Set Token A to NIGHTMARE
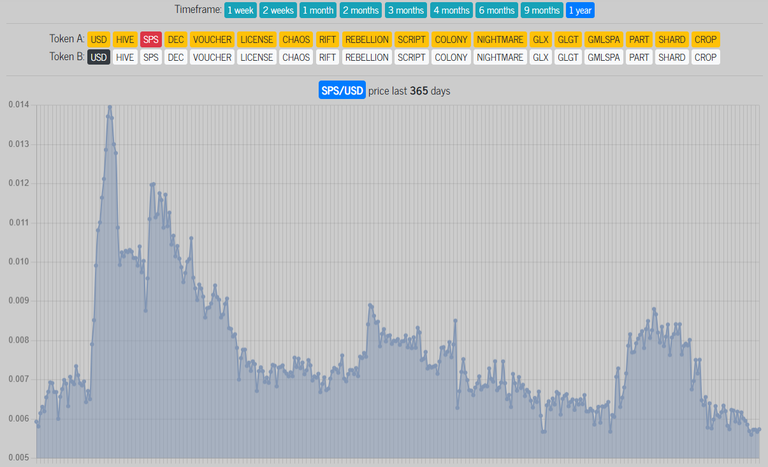Viewport: 768px width, 467px height. click(x=500, y=39)
